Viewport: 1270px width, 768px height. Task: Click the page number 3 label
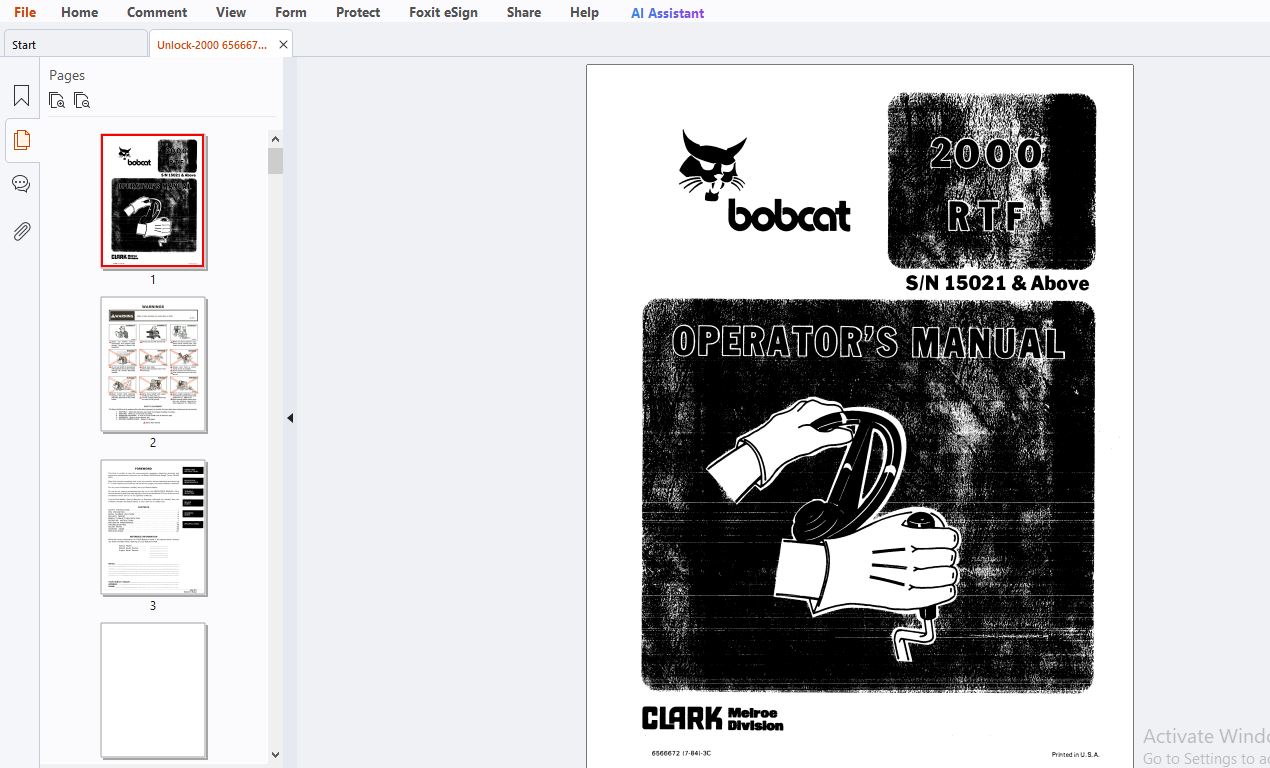click(153, 606)
